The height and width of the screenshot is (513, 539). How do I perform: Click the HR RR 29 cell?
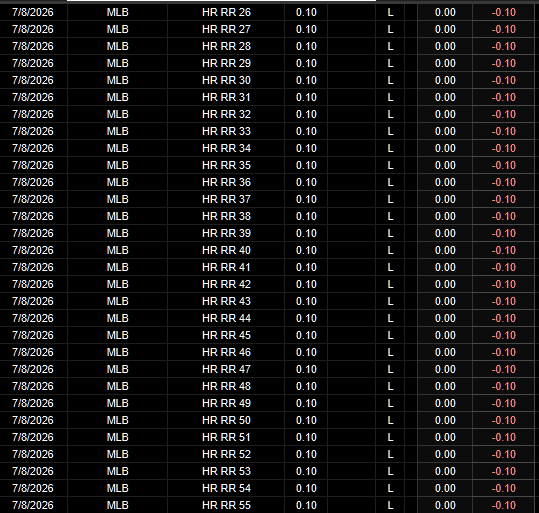226,63
